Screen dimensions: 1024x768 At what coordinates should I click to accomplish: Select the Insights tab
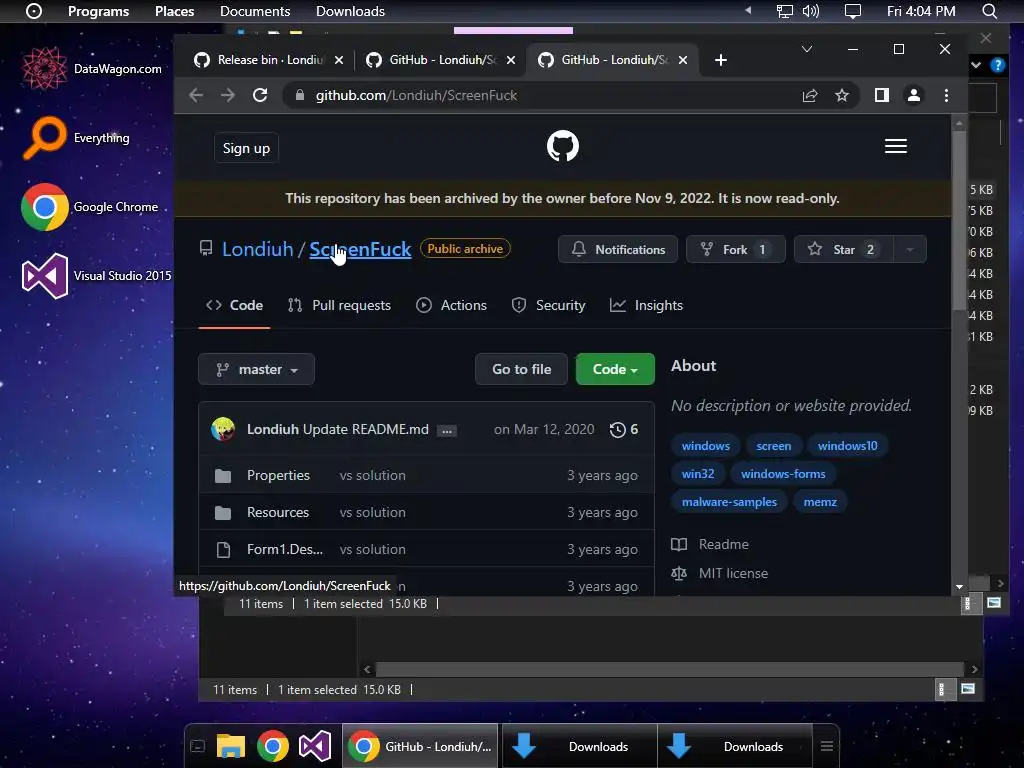pyautogui.click(x=646, y=306)
